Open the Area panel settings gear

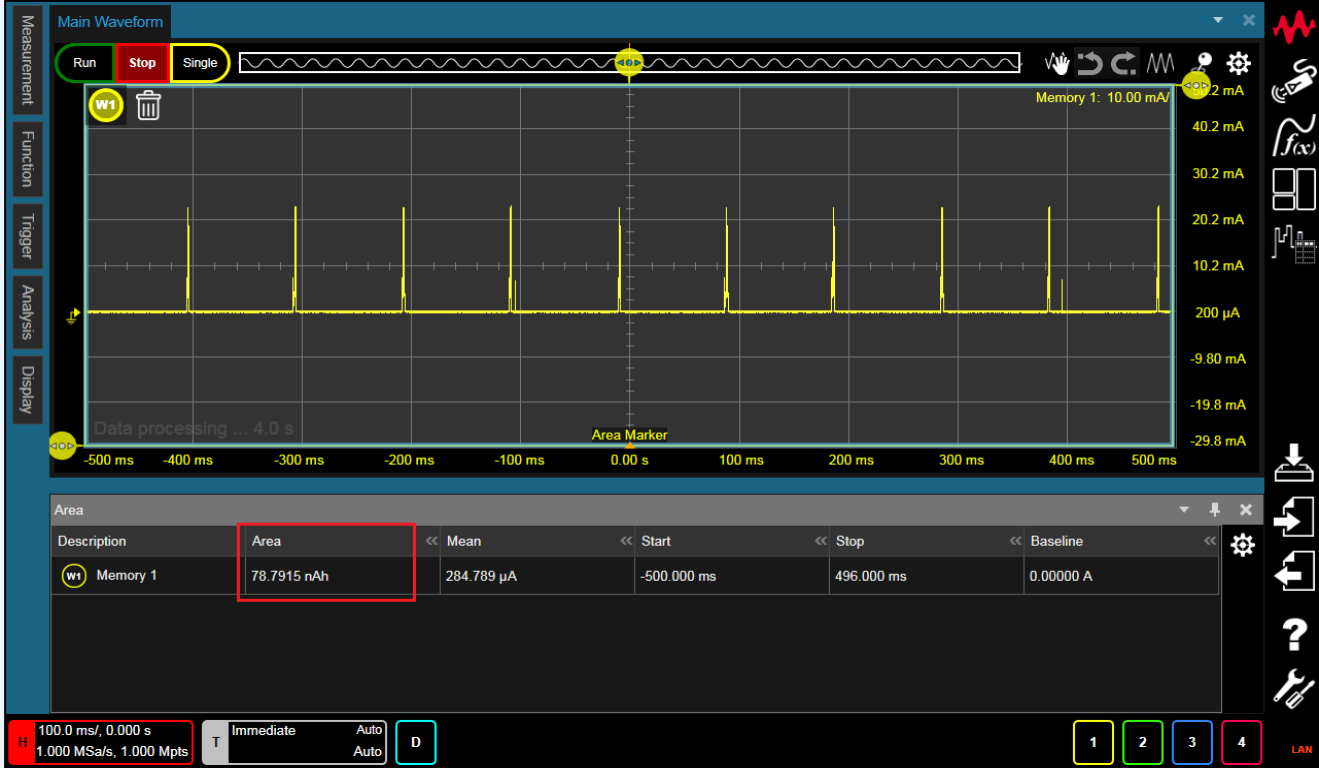(x=1242, y=545)
